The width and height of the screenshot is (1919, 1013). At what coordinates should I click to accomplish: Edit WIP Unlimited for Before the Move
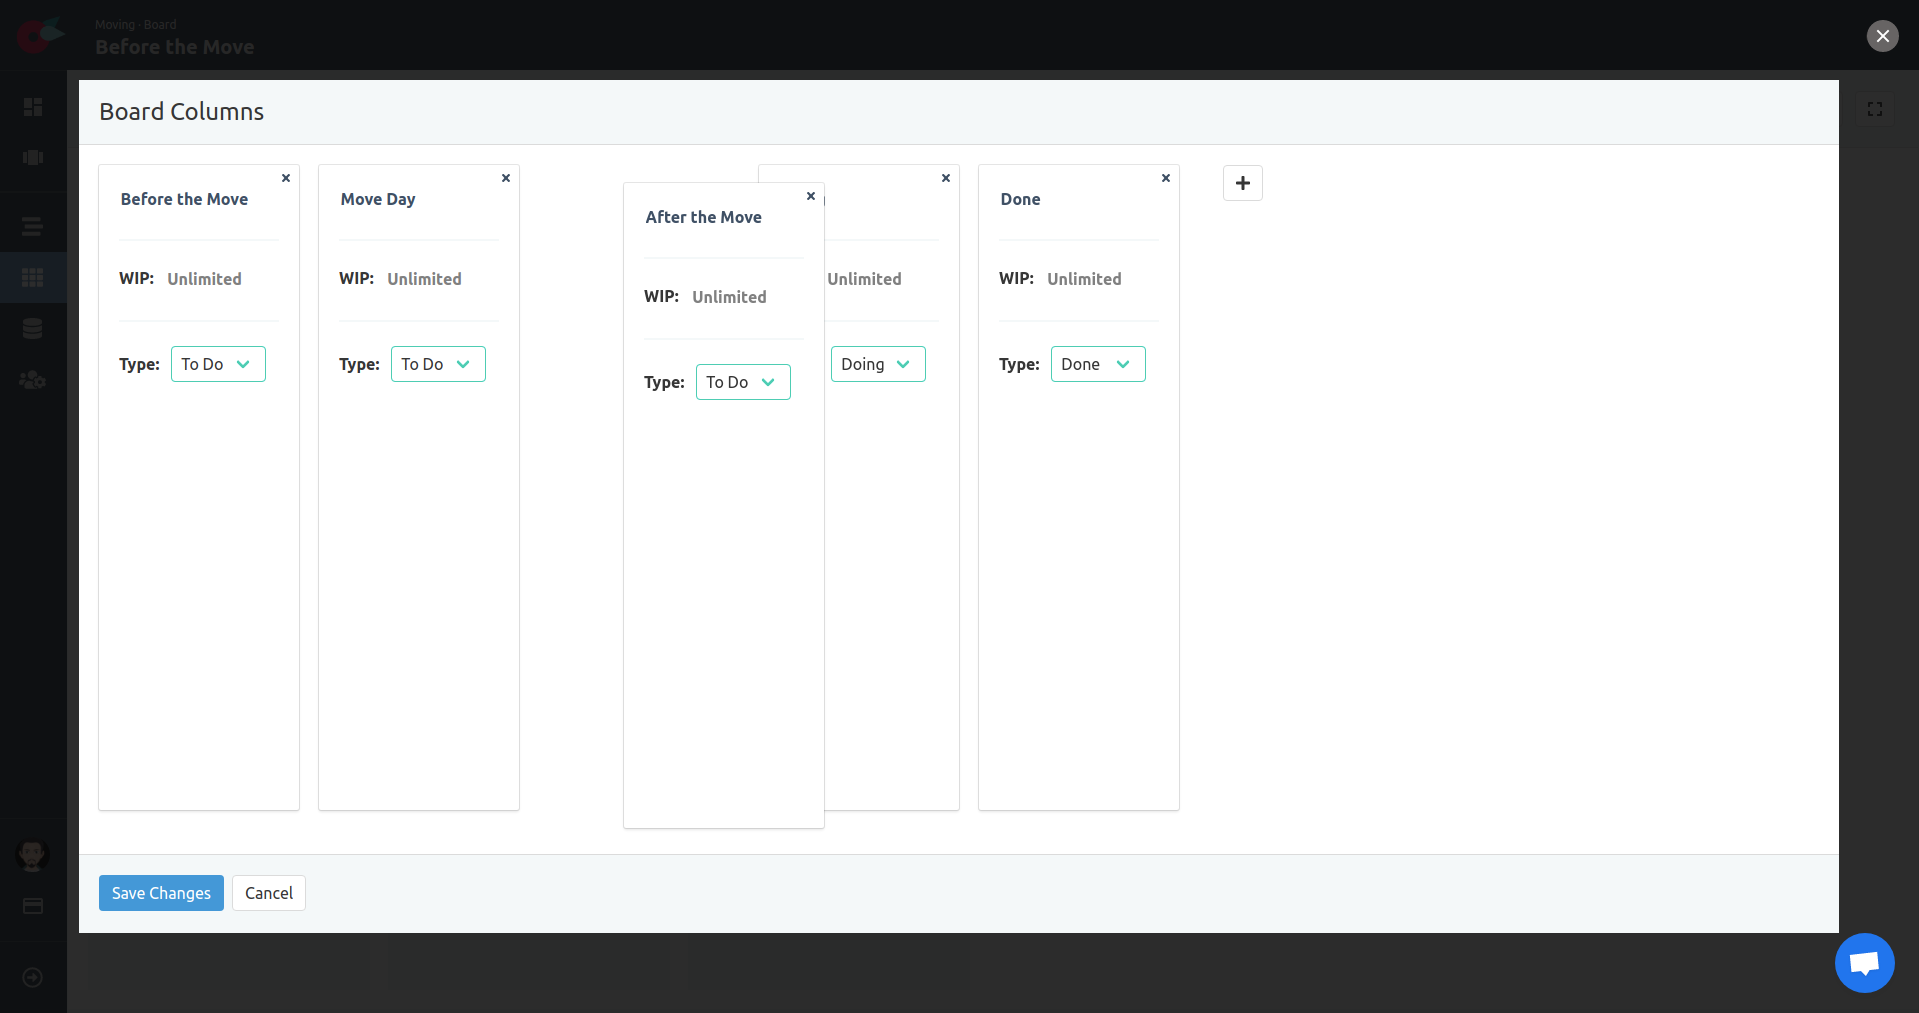[204, 279]
